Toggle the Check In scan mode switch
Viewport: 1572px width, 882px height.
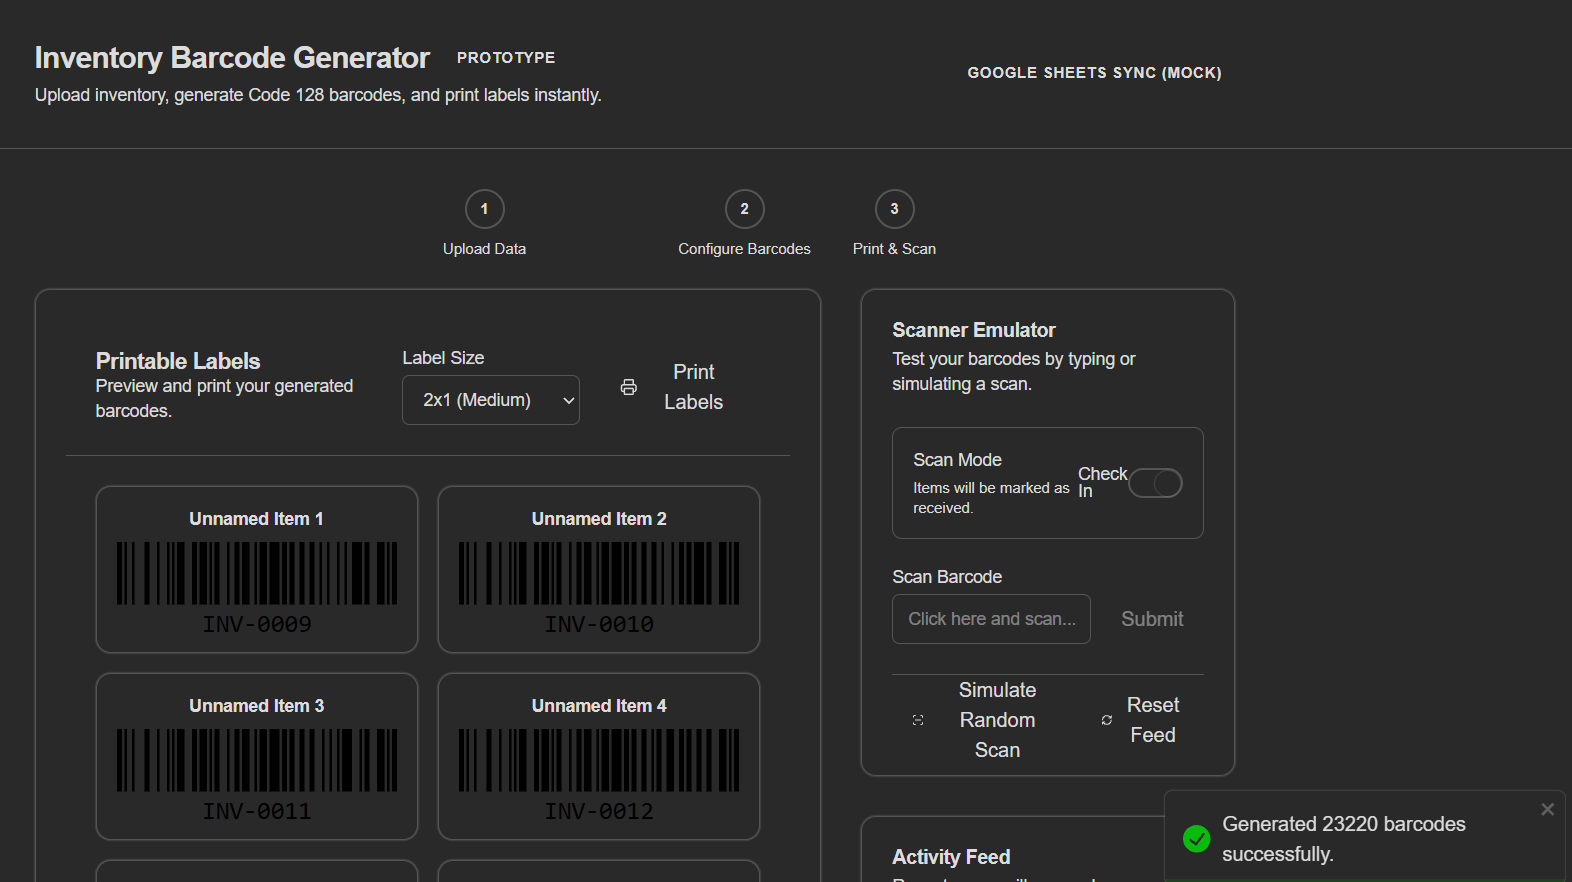[x=1155, y=483]
